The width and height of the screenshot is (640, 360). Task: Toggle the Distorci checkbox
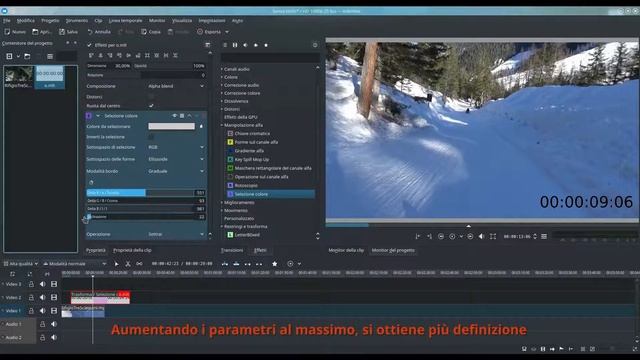point(151,97)
